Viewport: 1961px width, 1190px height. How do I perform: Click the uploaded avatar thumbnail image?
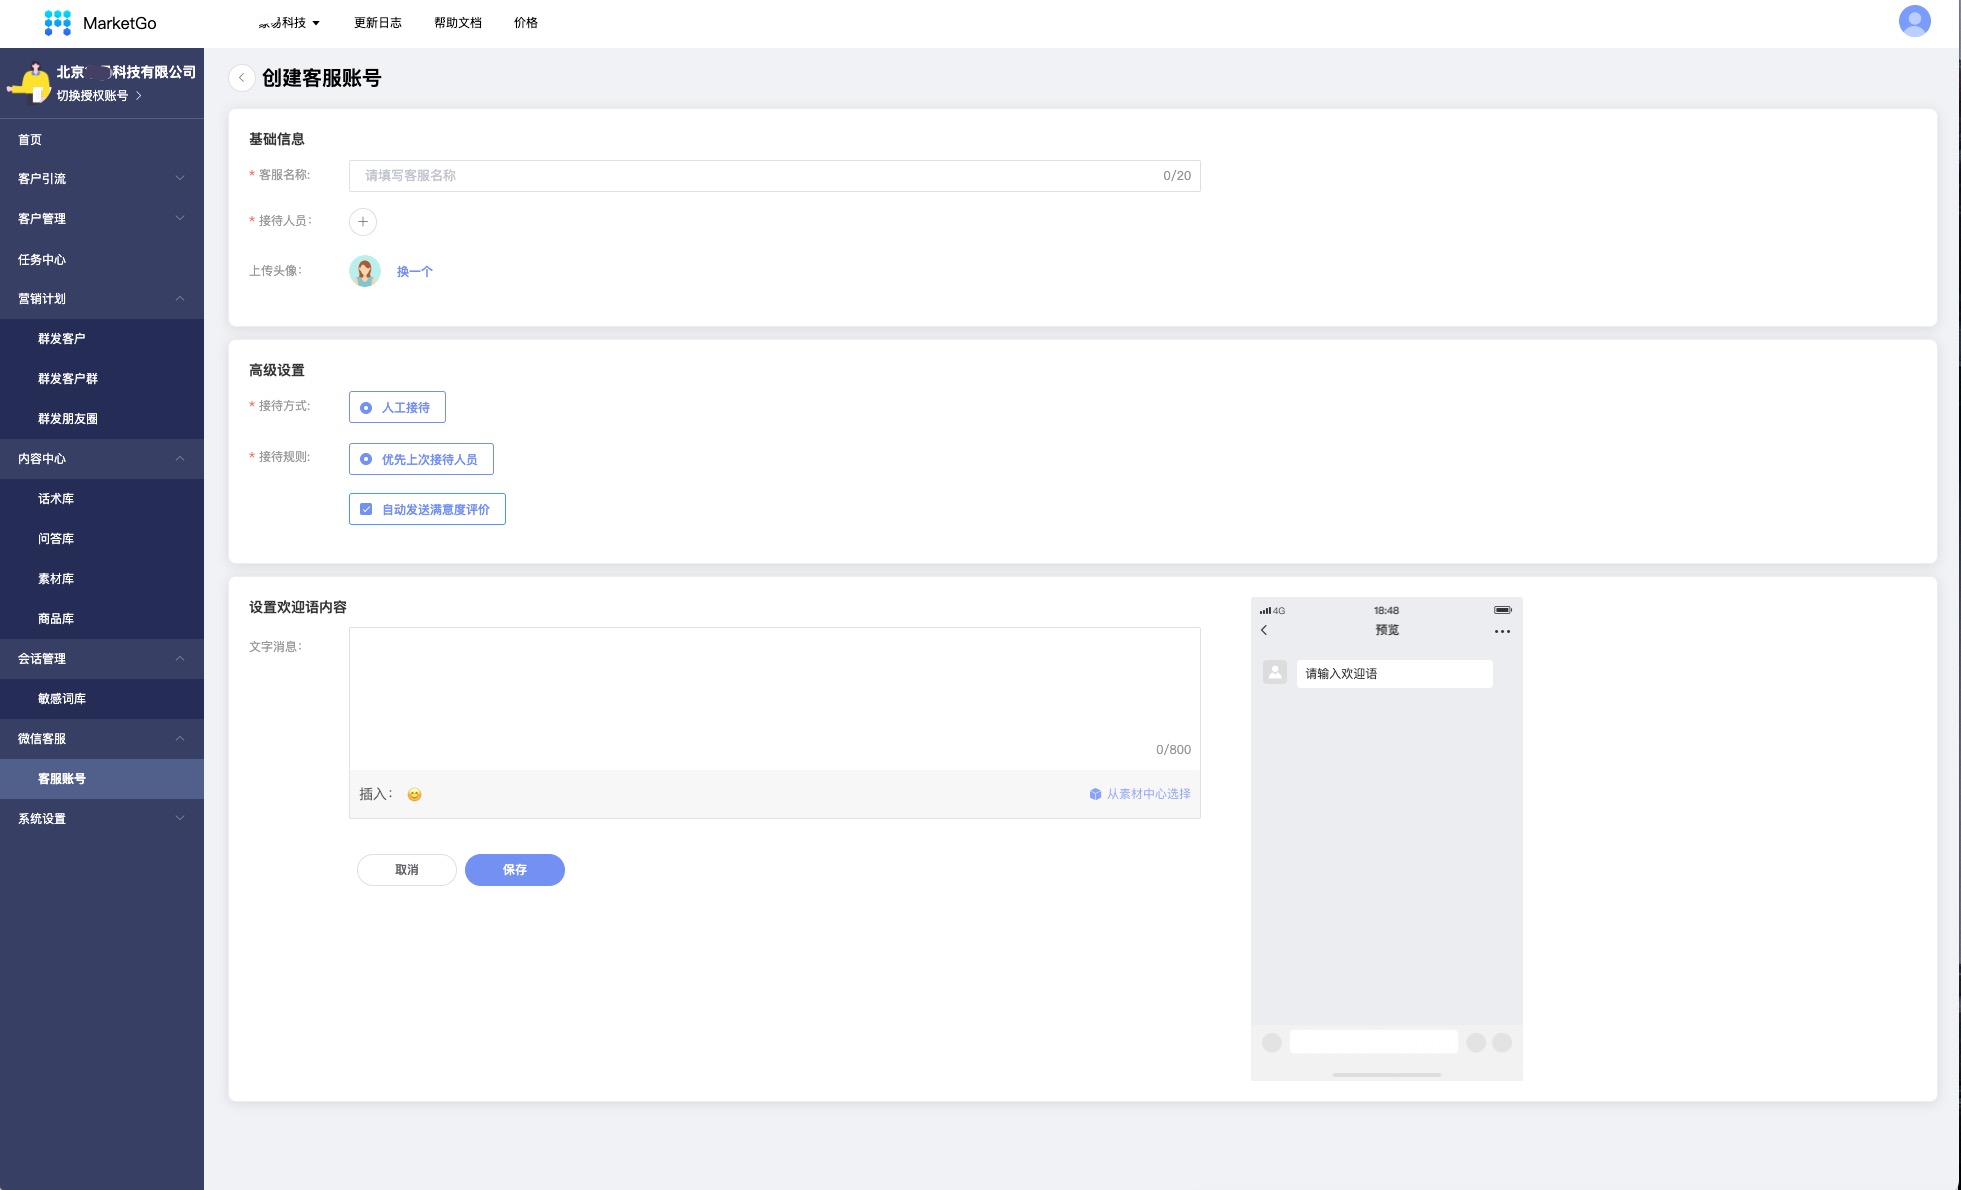[365, 271]
